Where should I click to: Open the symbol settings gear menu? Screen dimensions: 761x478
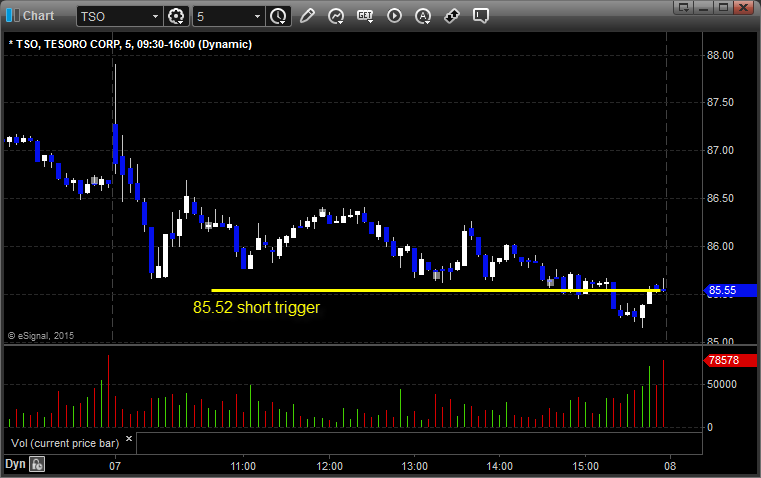pyautogui.click(x=176, y=16)
